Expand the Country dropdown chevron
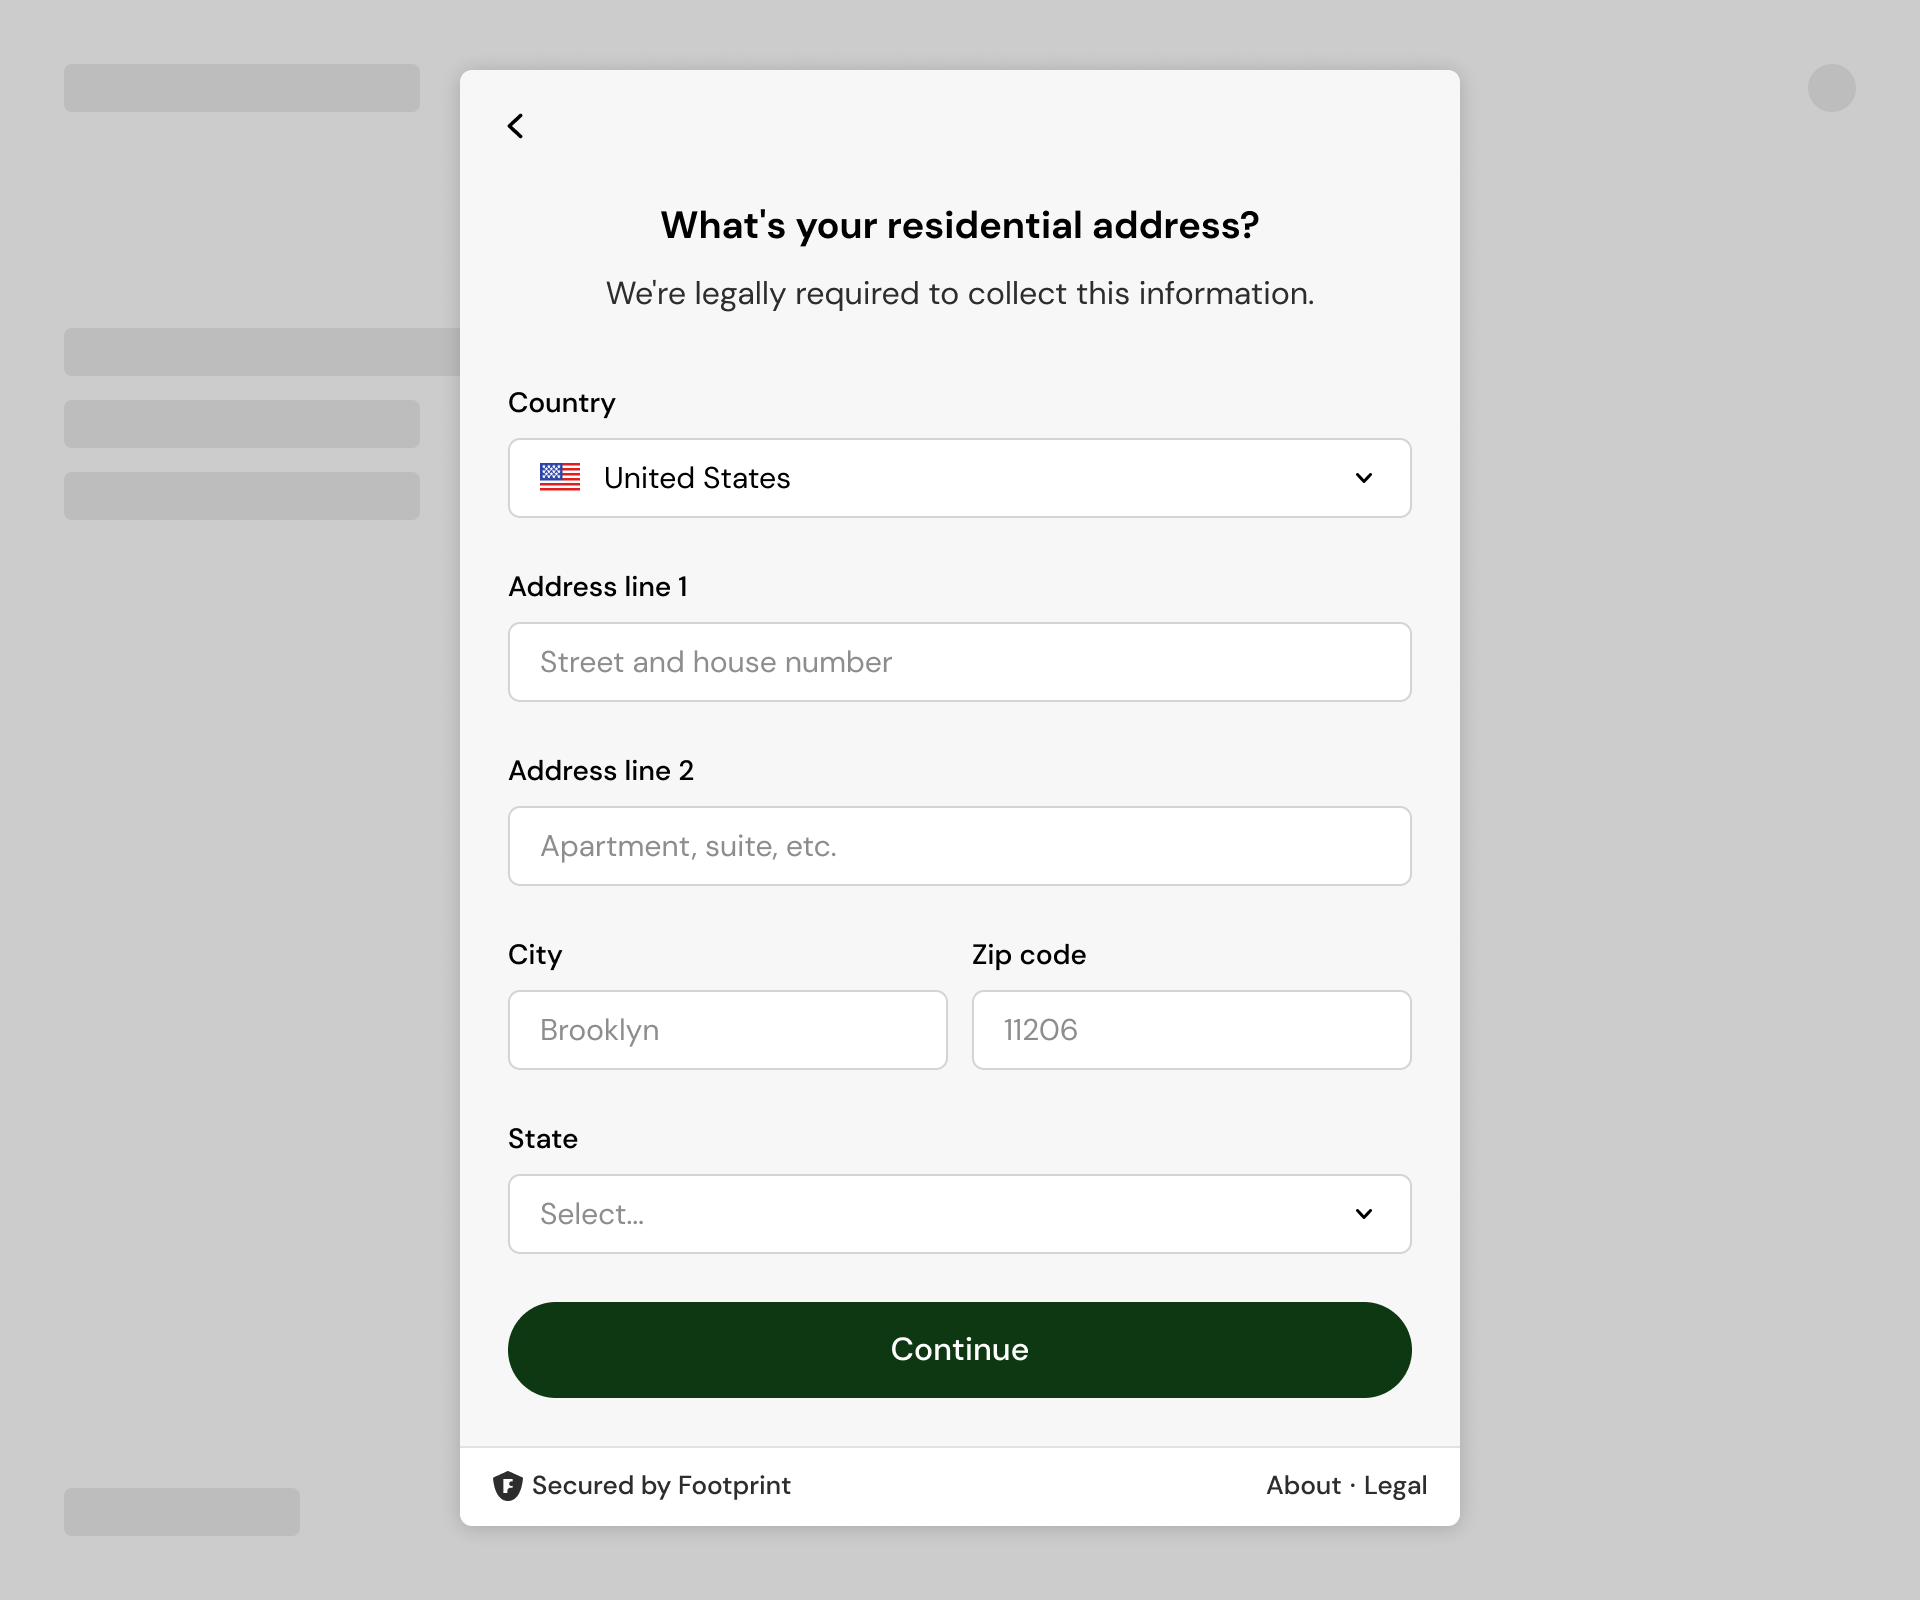Image resolution: width=1920 pixels, height=1600 pixels. [x=1364, y=478]
